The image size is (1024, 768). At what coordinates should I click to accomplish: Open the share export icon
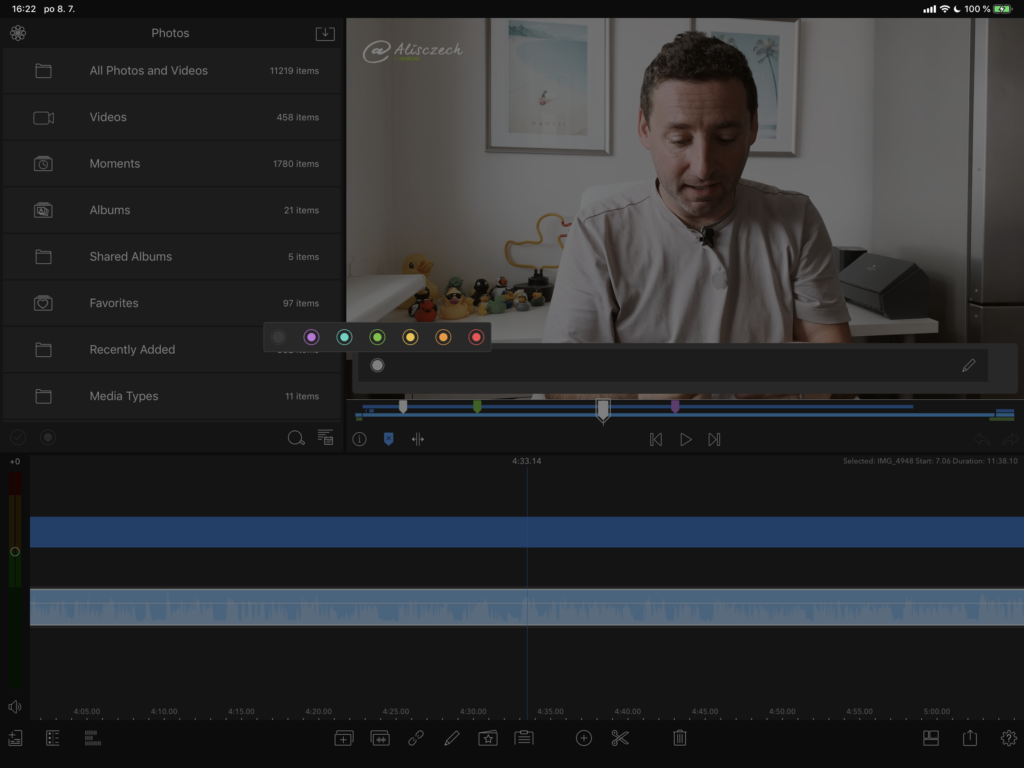tap(970, 738)
